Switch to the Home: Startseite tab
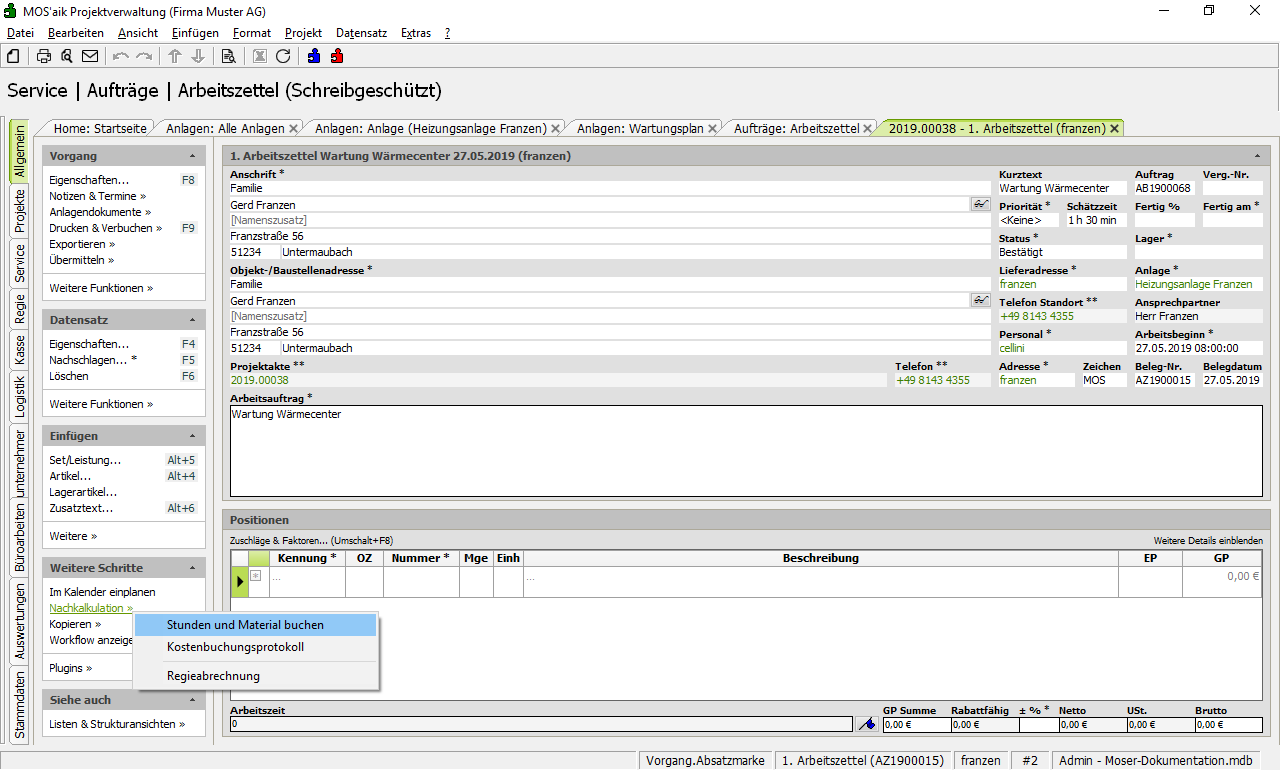 pos(100,129)
